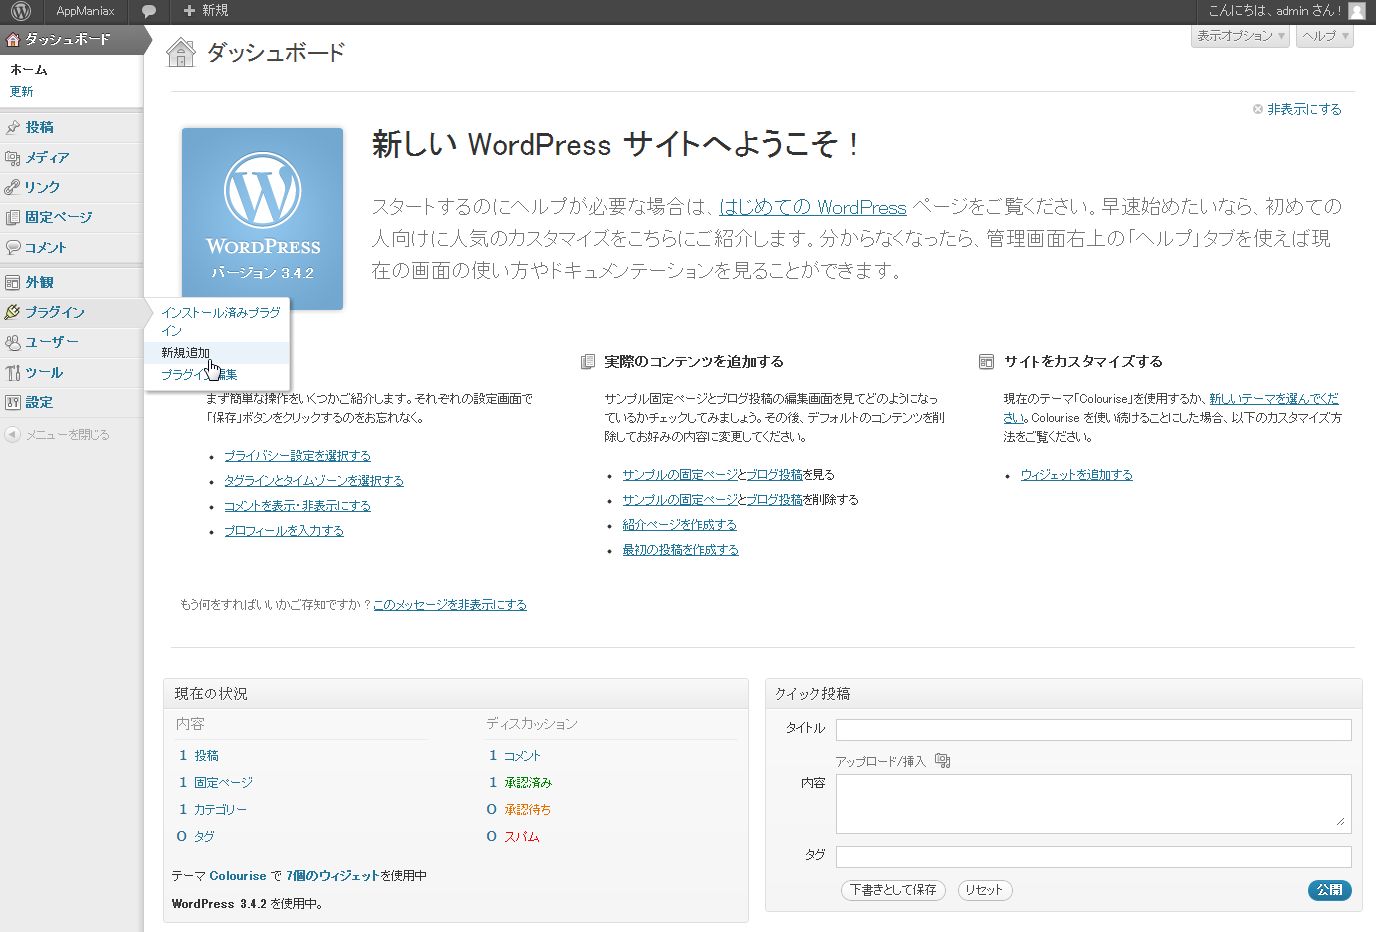Click the アップロード/挿入 media icon
The height and width of the screenshot is (932, 1376).
[x=942, y=761]
